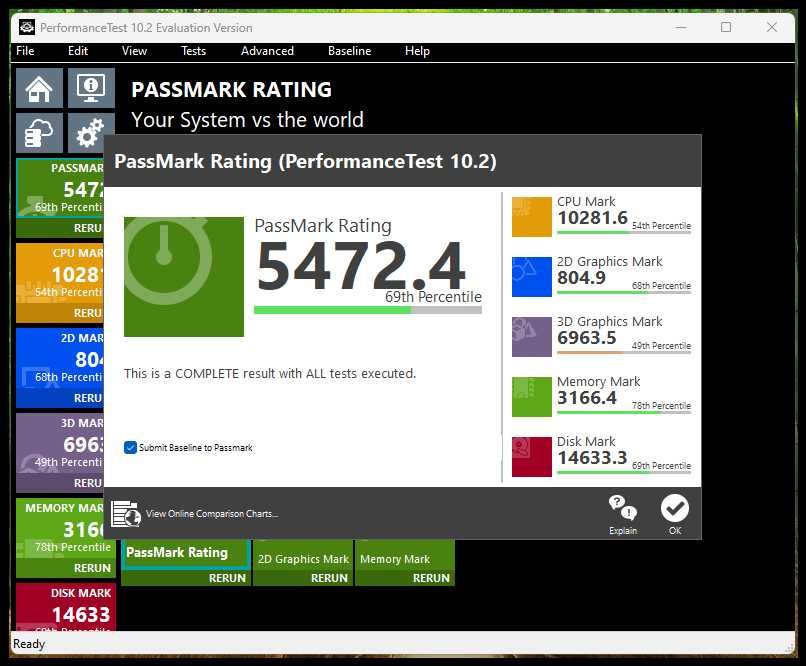The height and width of the screenshot is (666, 806).
Task: Click the CPU Mark score 10281.6
Action: point(593,218)
